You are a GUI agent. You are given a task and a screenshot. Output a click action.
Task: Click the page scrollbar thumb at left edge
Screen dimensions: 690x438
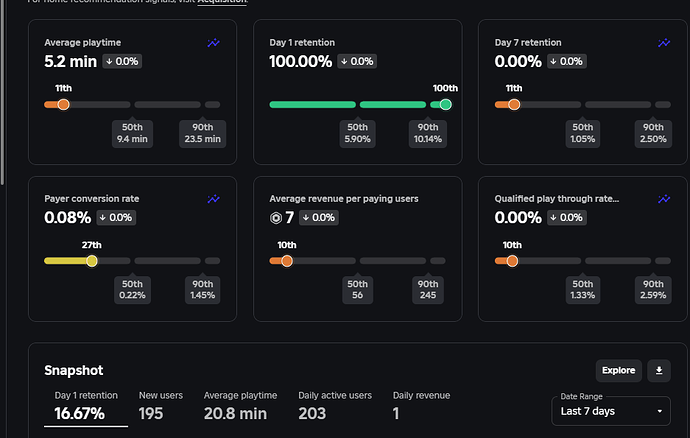pyautogui.click(x=2, y=90)
